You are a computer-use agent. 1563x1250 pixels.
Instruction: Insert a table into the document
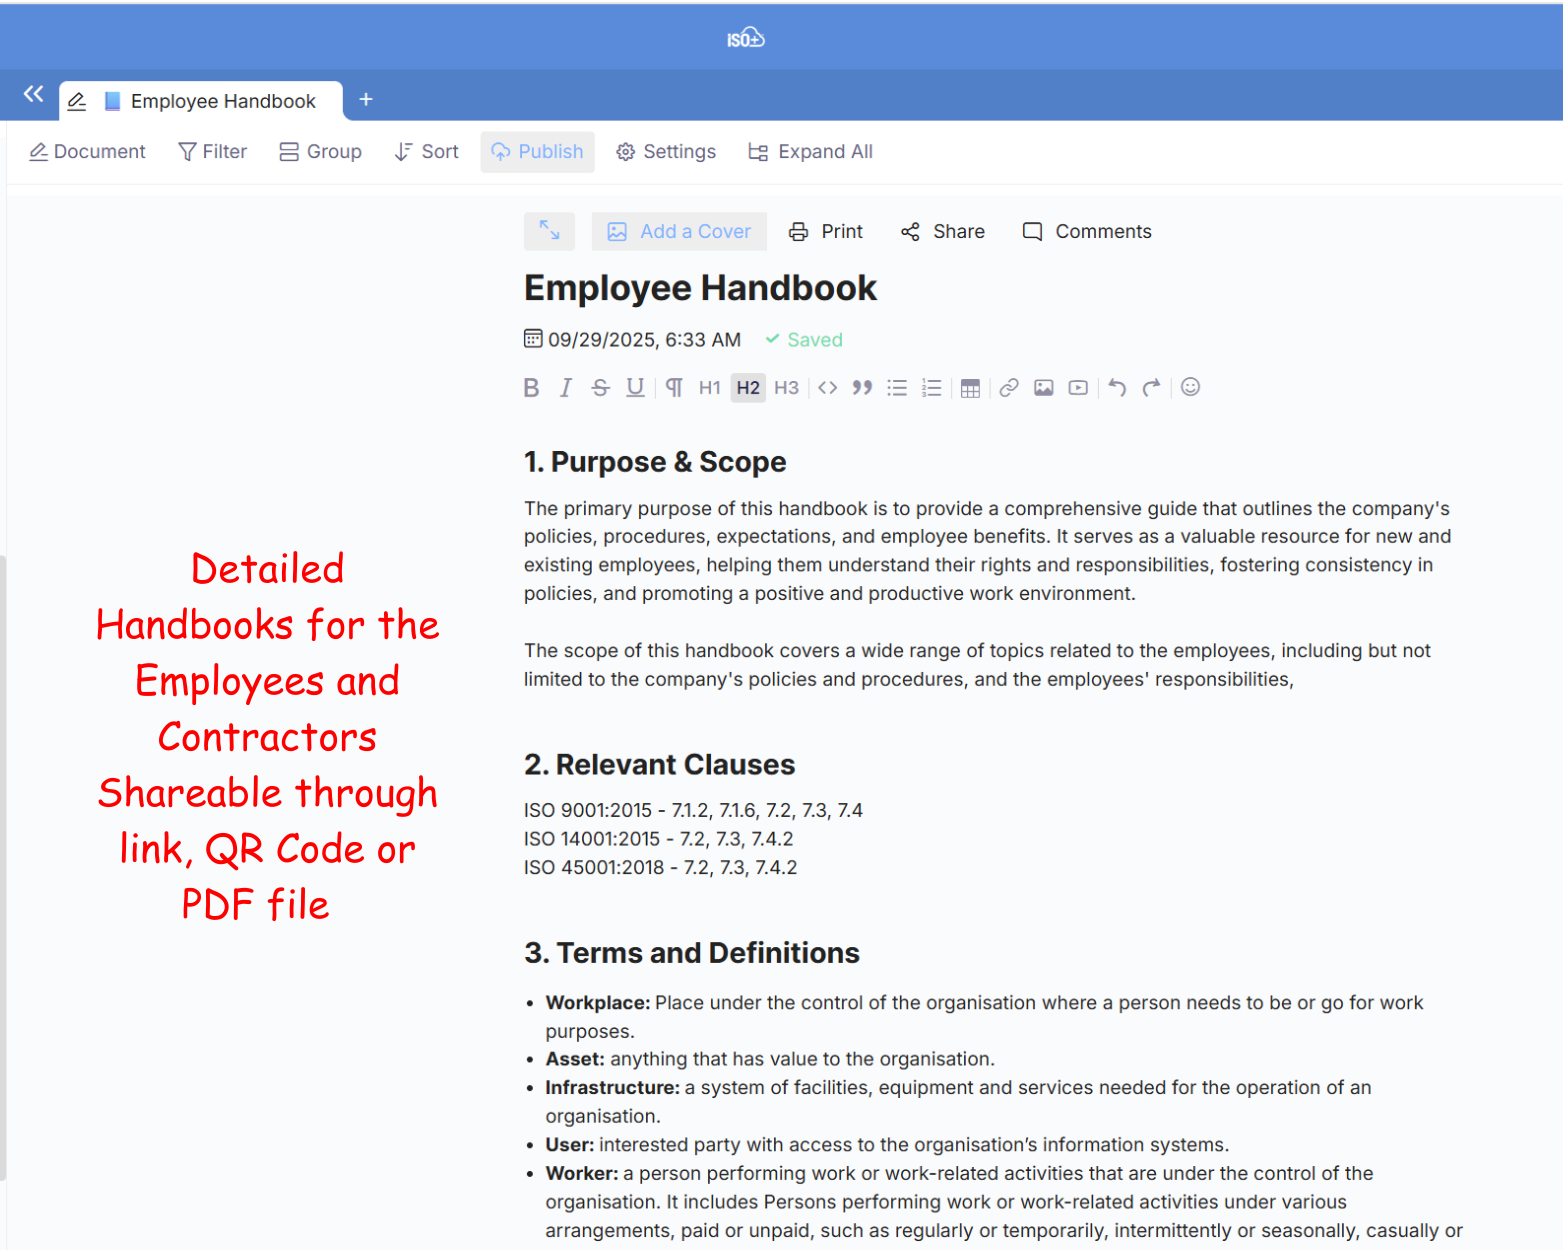click(970, 388)
